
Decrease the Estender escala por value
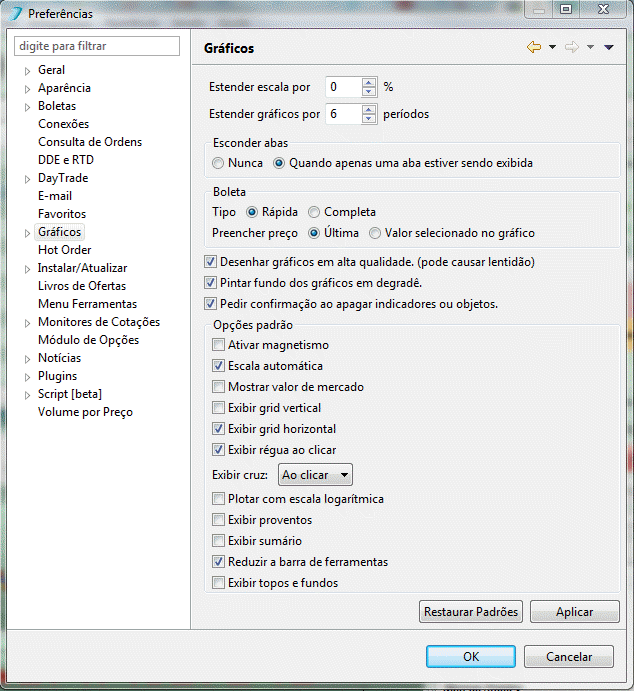tap(369, 92)
